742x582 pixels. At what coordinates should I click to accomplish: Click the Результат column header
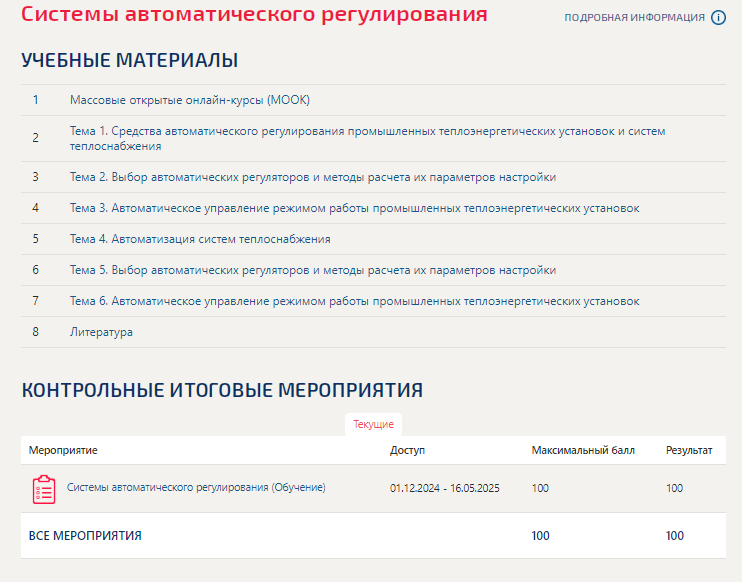[688, 450]
